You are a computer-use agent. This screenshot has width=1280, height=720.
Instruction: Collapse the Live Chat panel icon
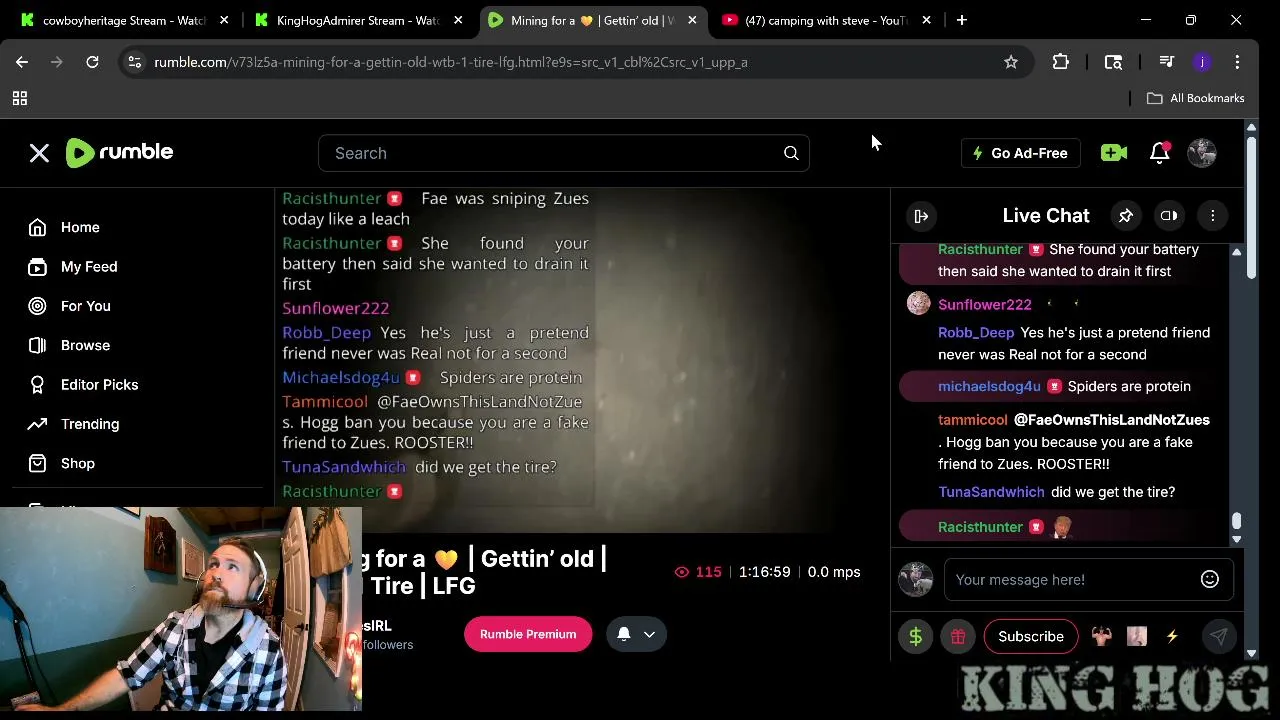(921, 216)
